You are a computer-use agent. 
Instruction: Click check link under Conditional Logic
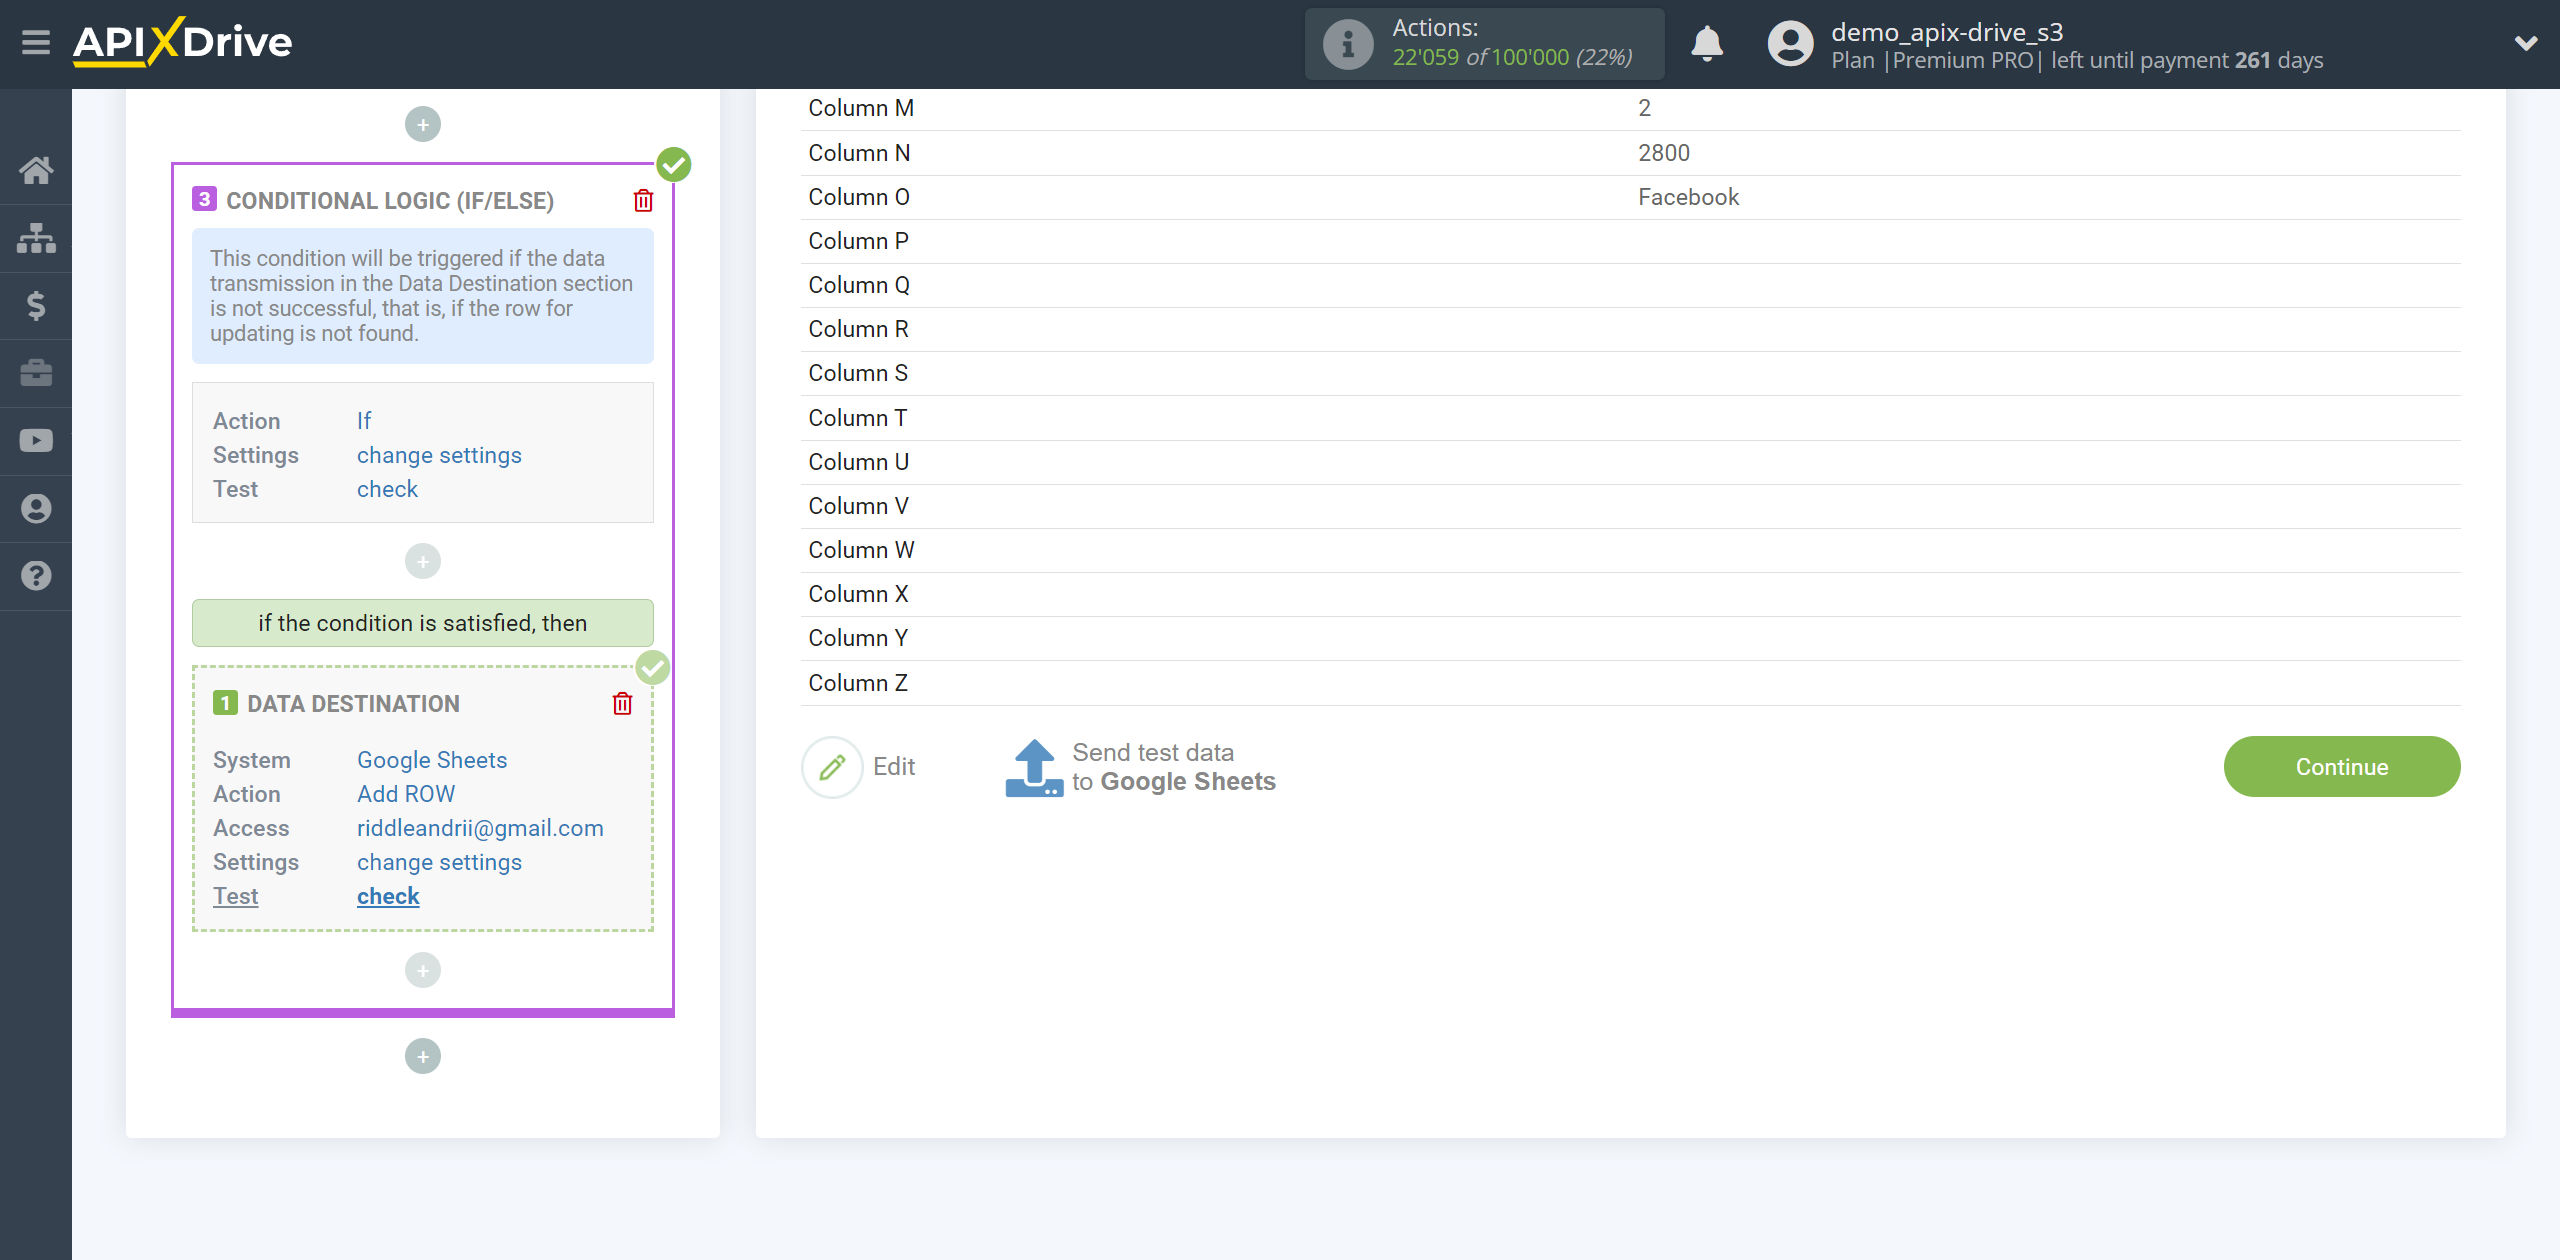[387, 489]
